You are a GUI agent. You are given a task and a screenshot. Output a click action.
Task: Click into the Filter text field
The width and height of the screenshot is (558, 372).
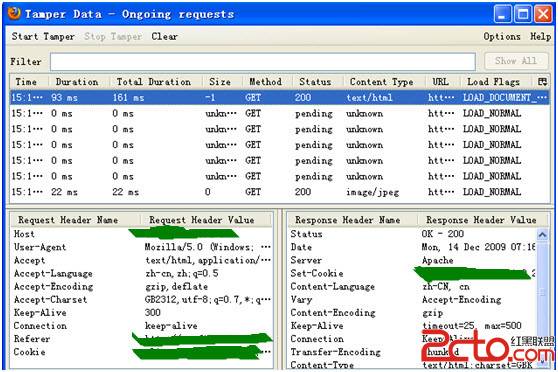point(263,62)
